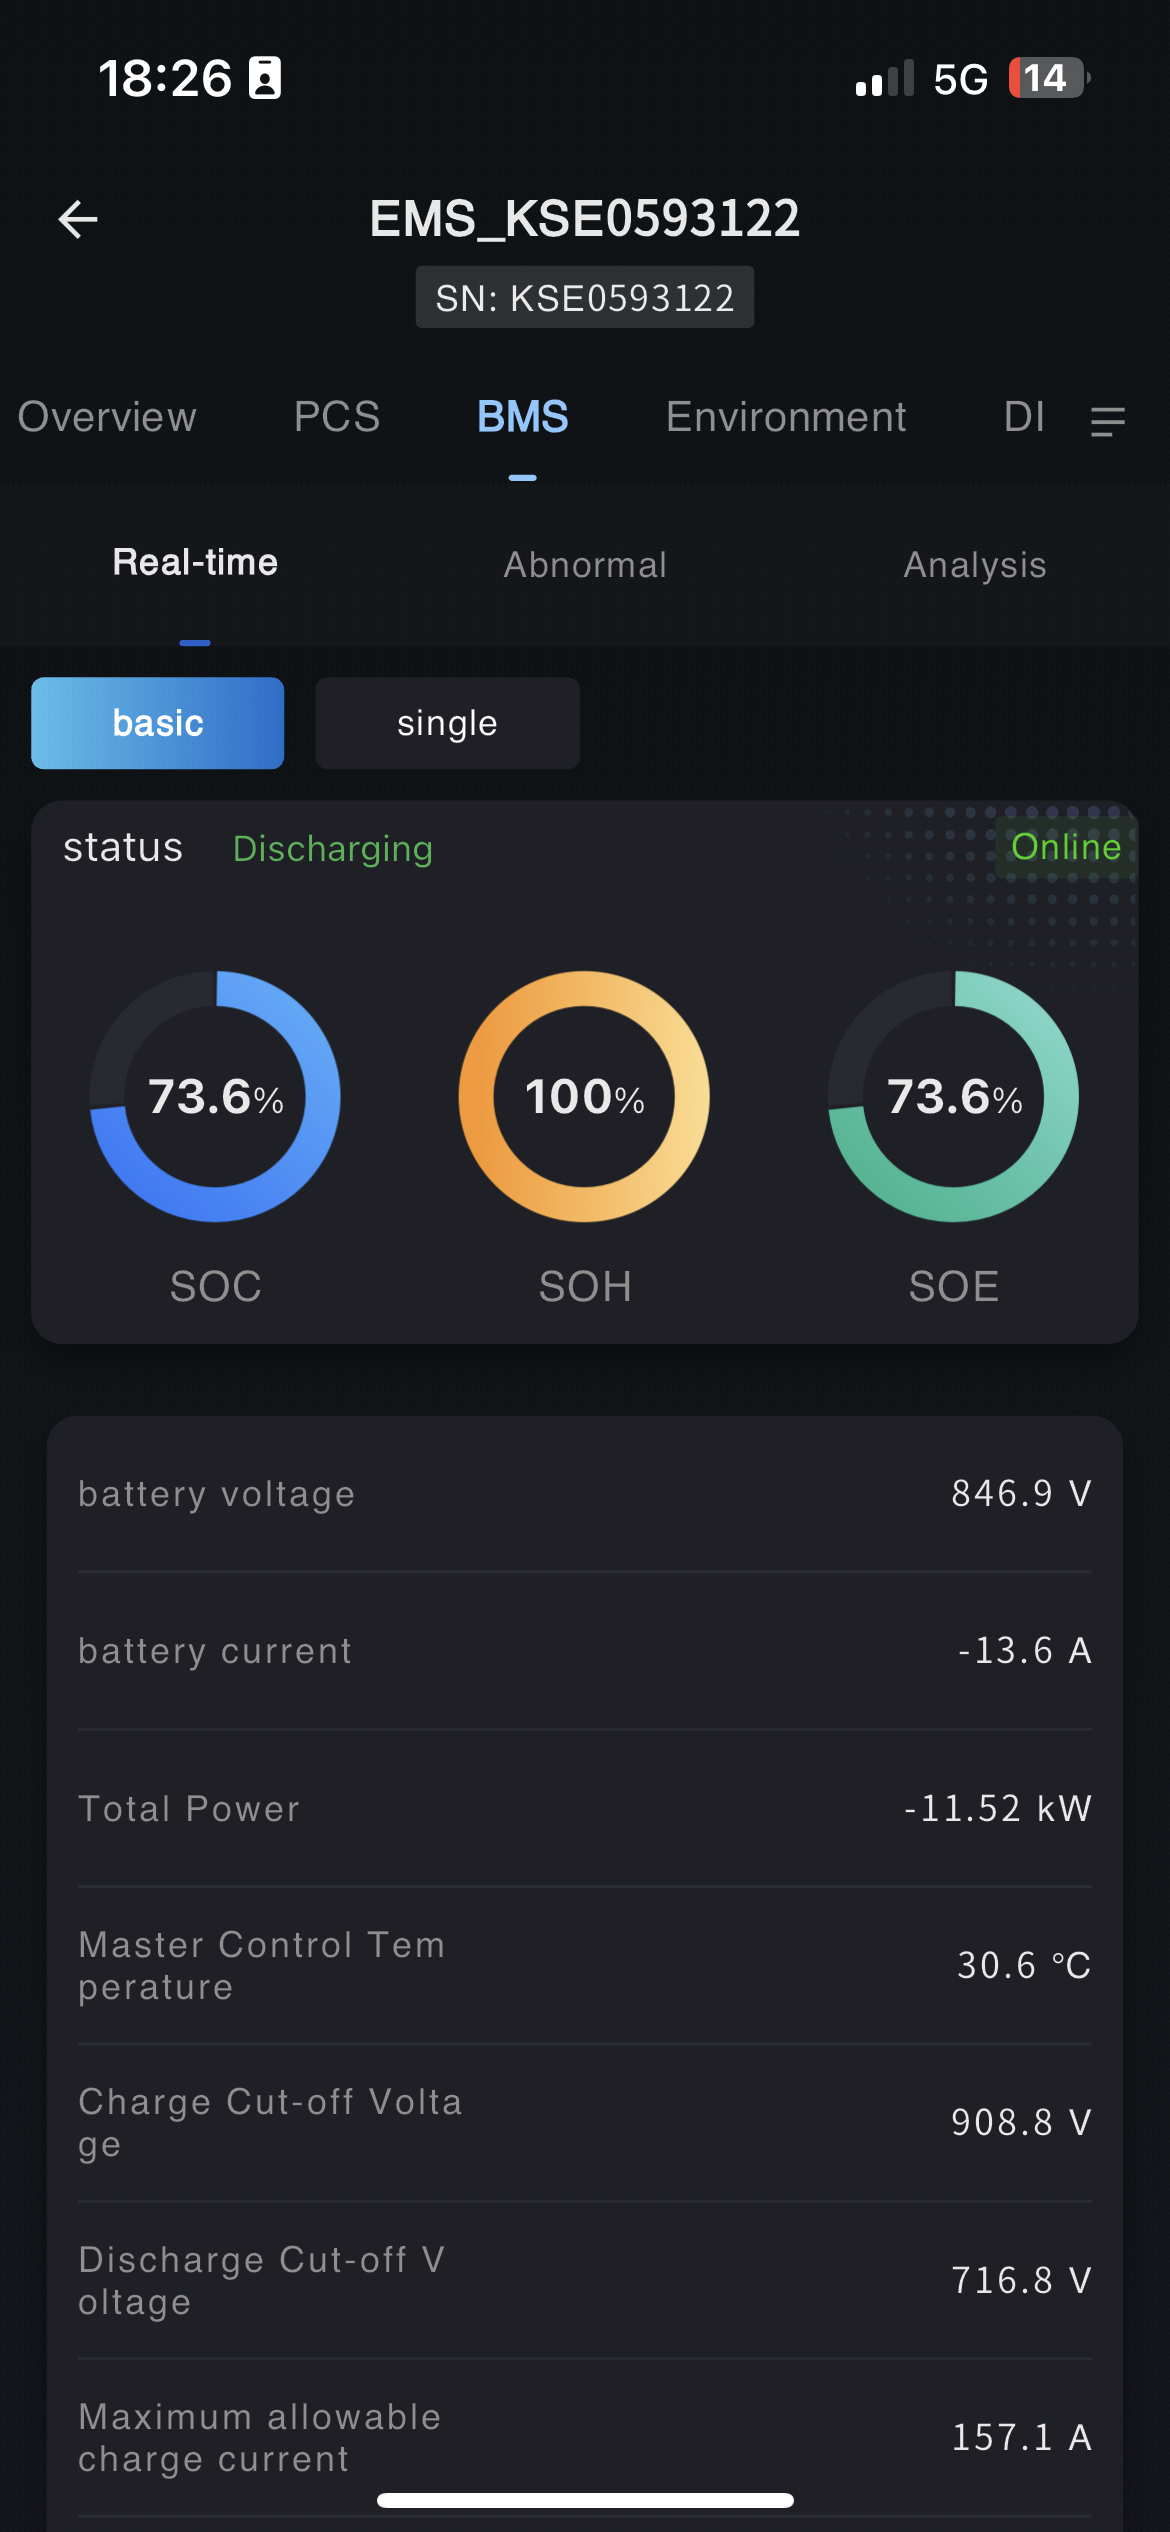
Task: Tap the battery voltage row
Action: tap(585, 1493)
